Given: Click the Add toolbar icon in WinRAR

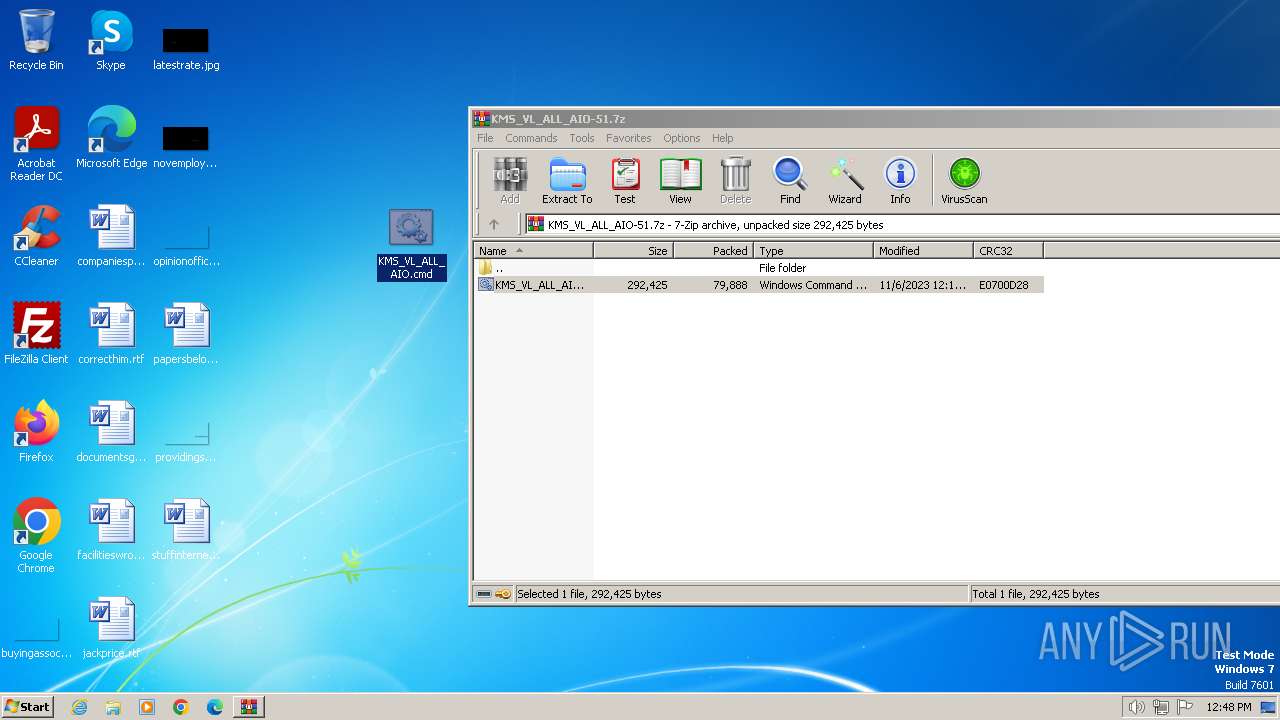Looking at the screenshot, I should 510,181.
